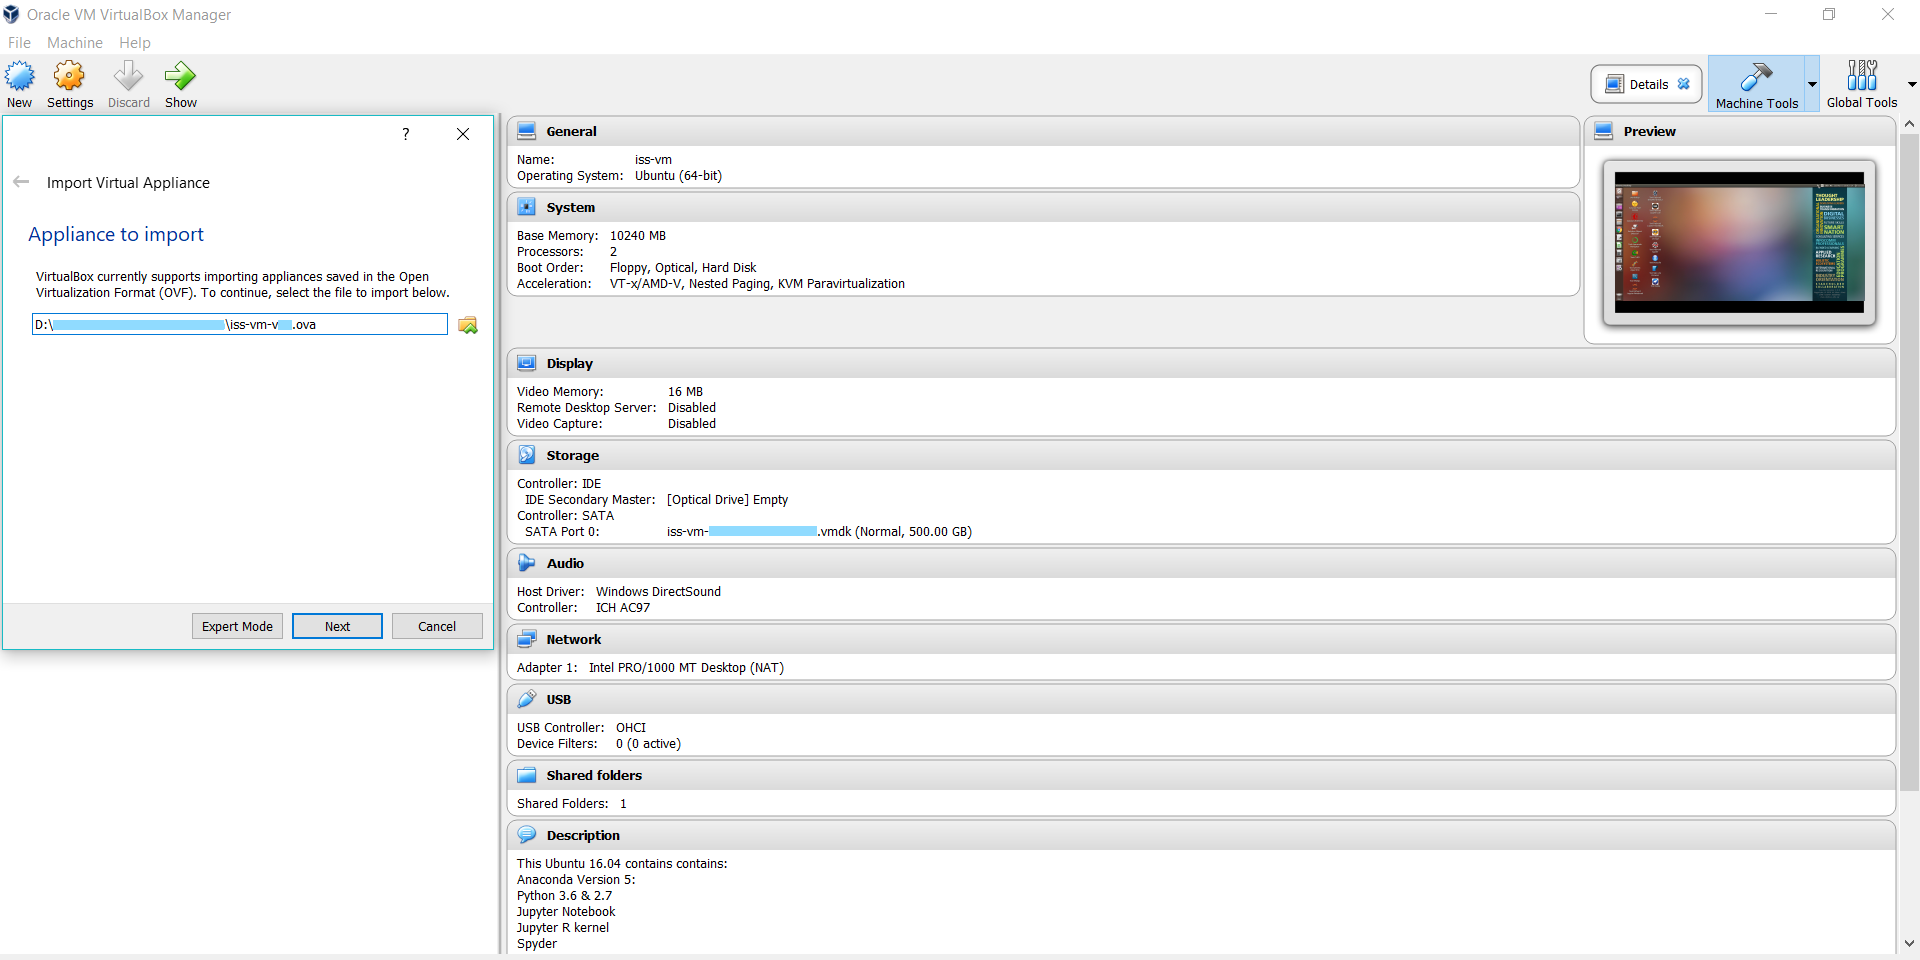Click the vertical scrollbar thumb in details pane

[1909, 462]
